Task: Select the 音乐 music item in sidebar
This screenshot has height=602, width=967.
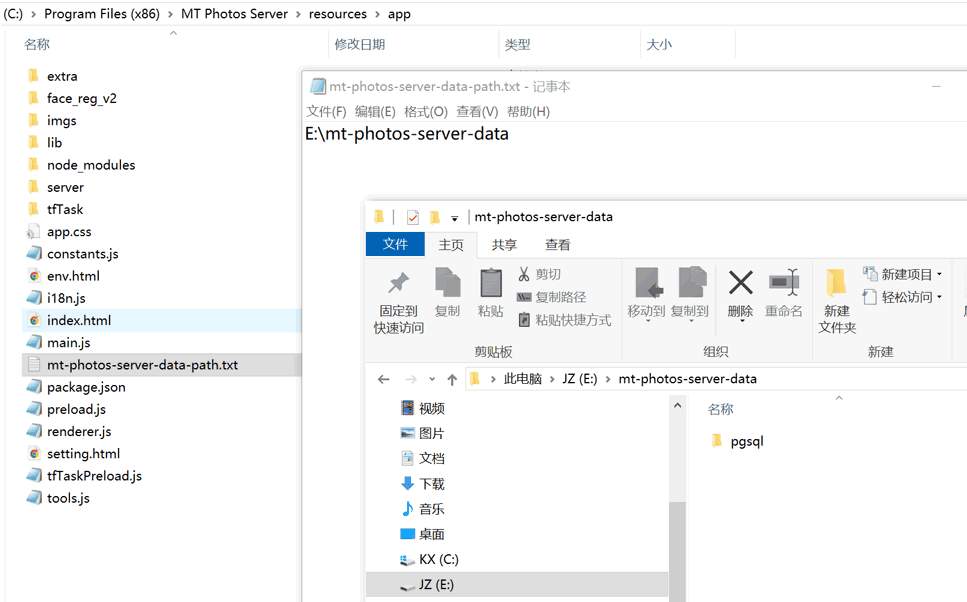Action: click(431, 509)
